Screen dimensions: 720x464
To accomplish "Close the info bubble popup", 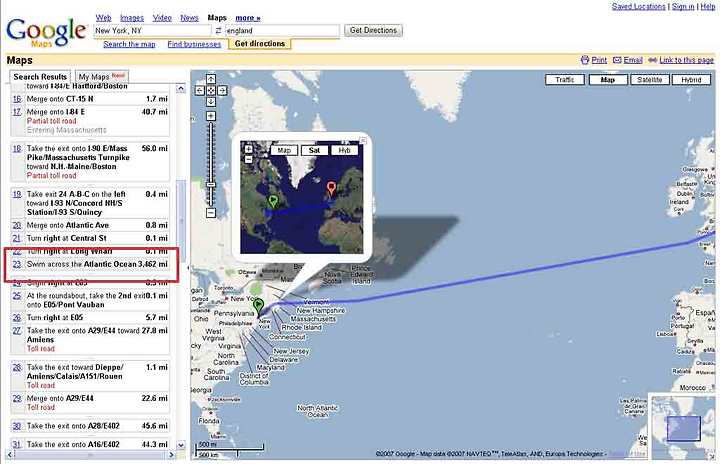I will [x=363, y=141].
